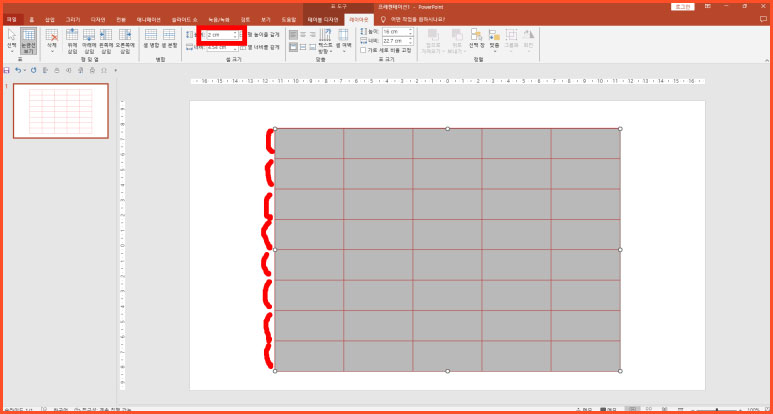Viewport: 773px width, 414px height.
Task: Increase table height with the up stepper
Action: (410, 30)
